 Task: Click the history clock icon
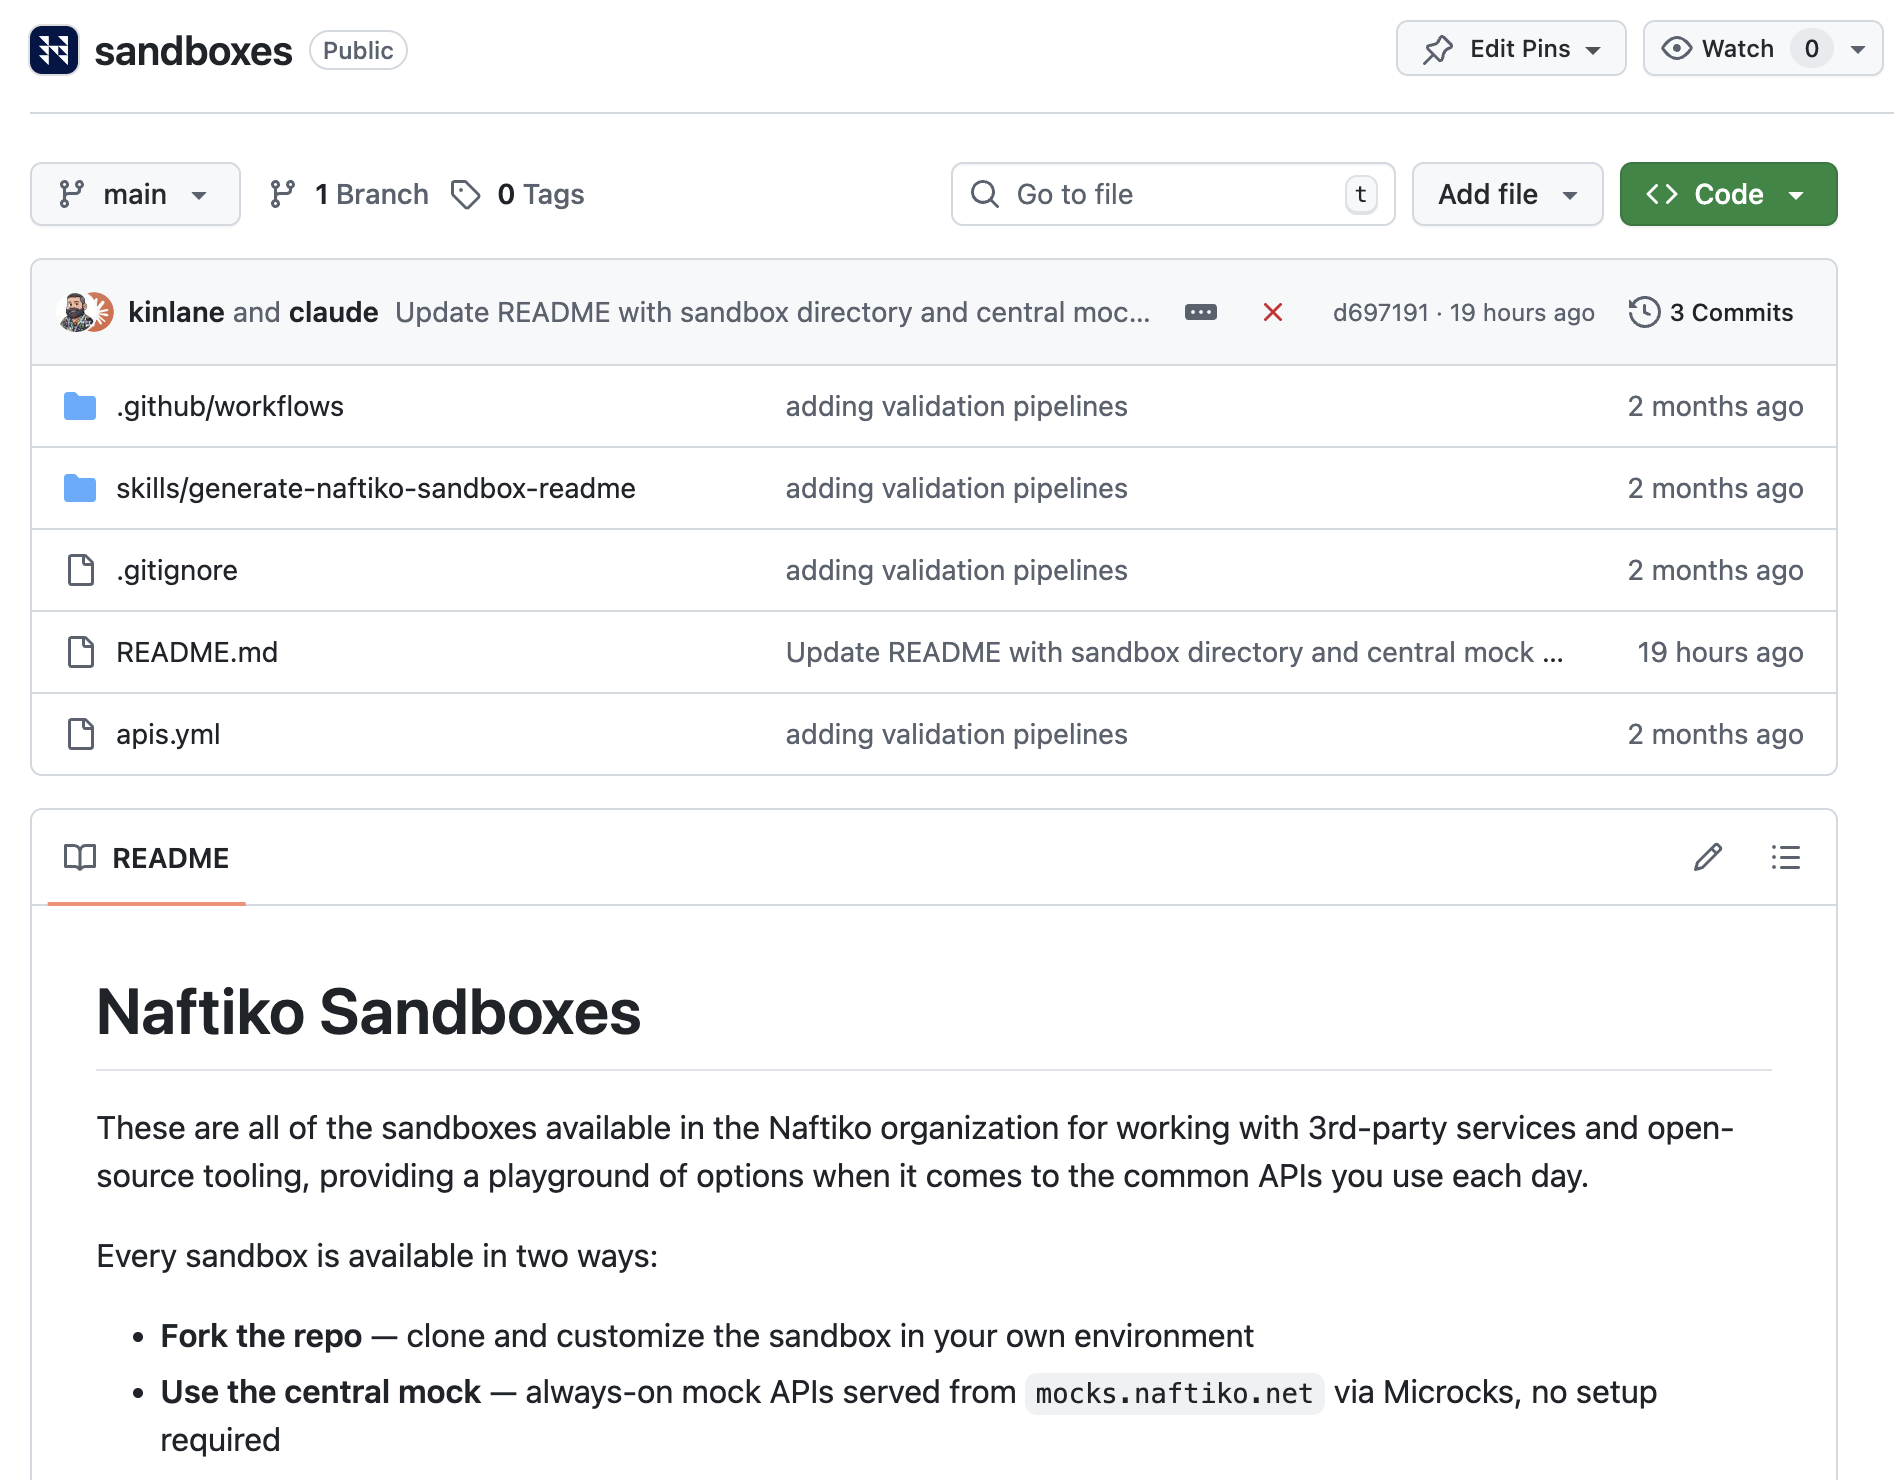pyautogui.click(x=1644, y=312)
